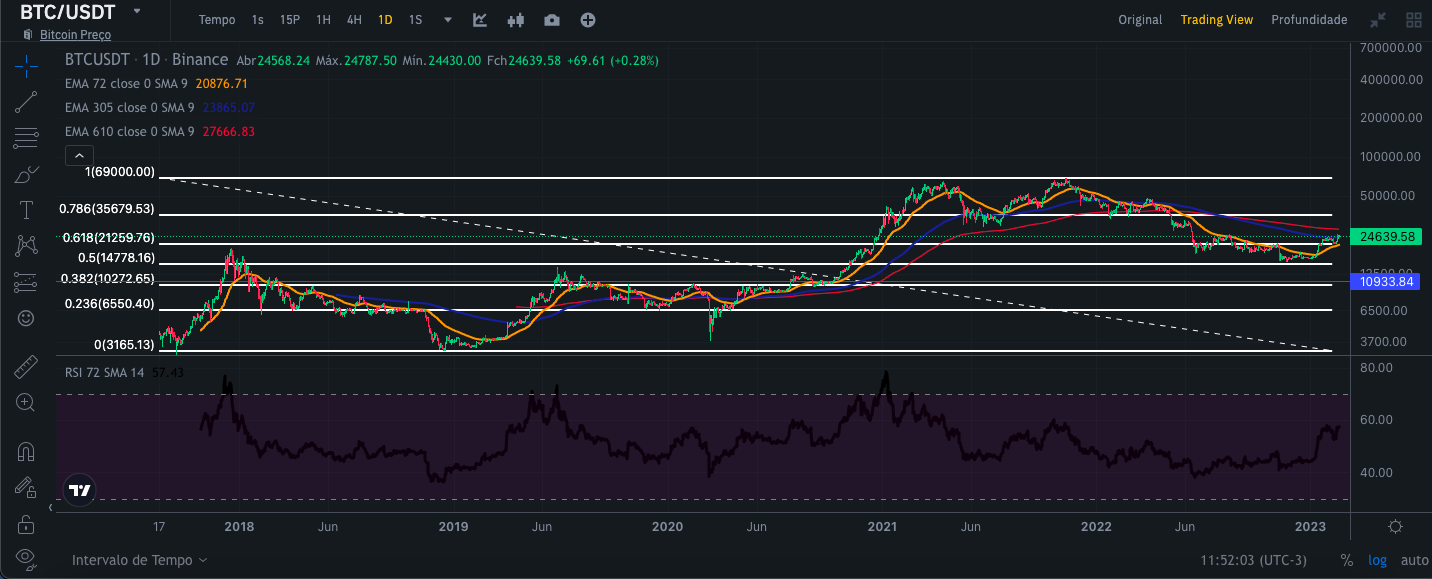Click the current price label 24639.58
Viewport: 1432px width, 579px height.
coord(1387,237)
